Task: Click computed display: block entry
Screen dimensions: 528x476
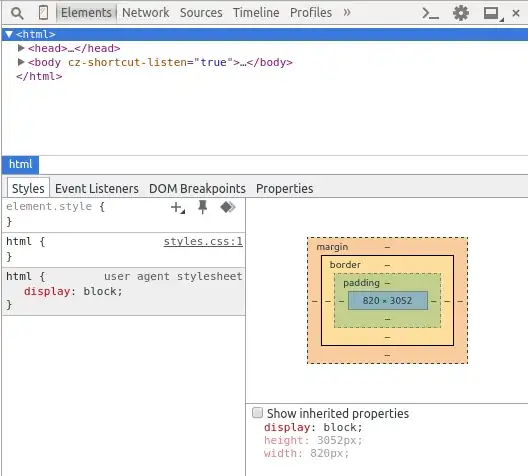Action: click(x=313, y=427)
